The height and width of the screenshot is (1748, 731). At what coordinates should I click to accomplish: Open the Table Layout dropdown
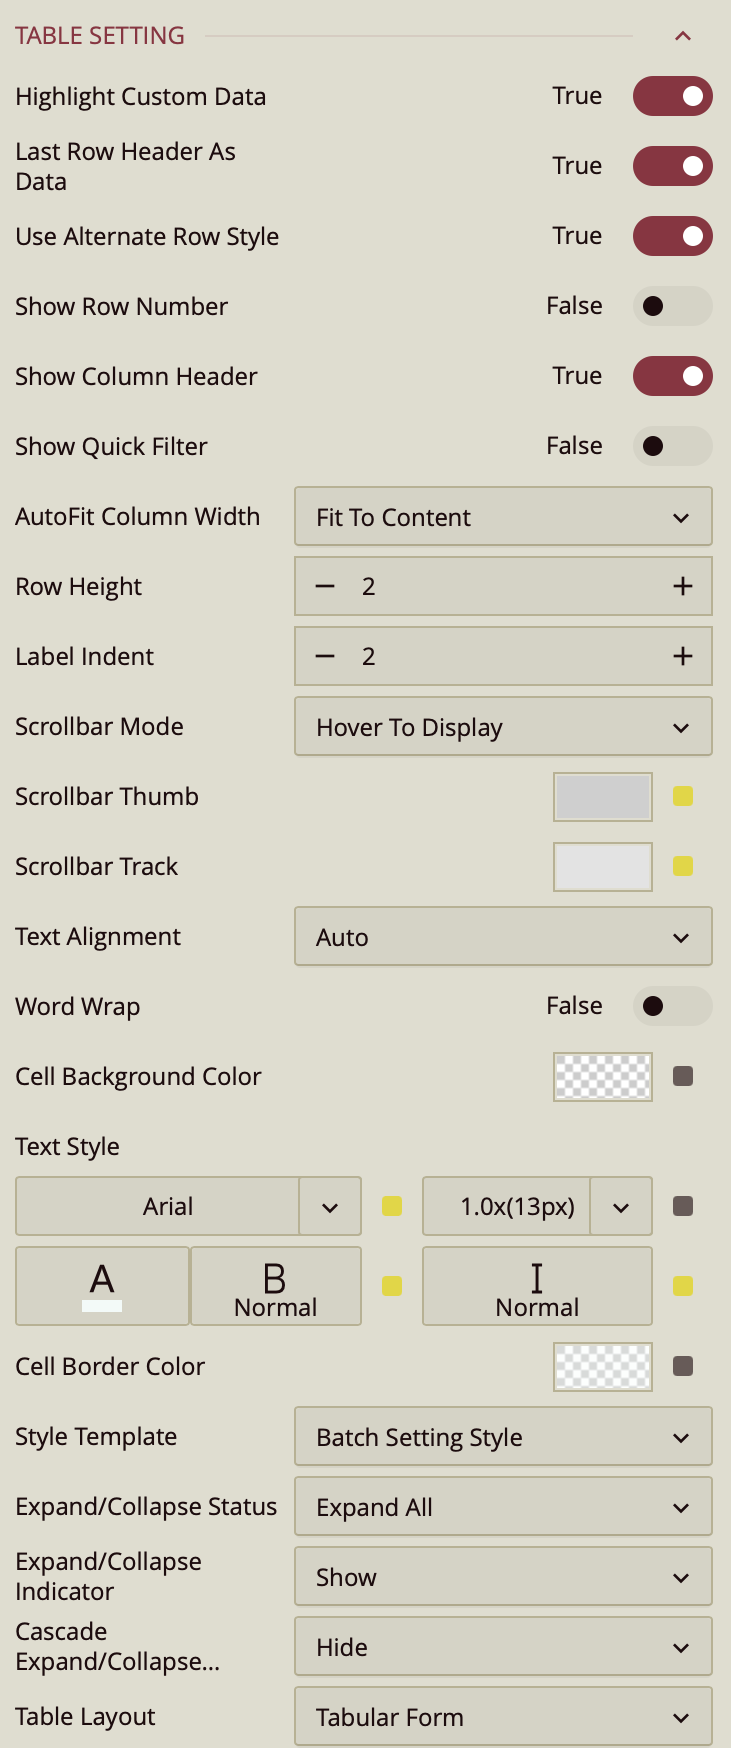[503, 1717]
